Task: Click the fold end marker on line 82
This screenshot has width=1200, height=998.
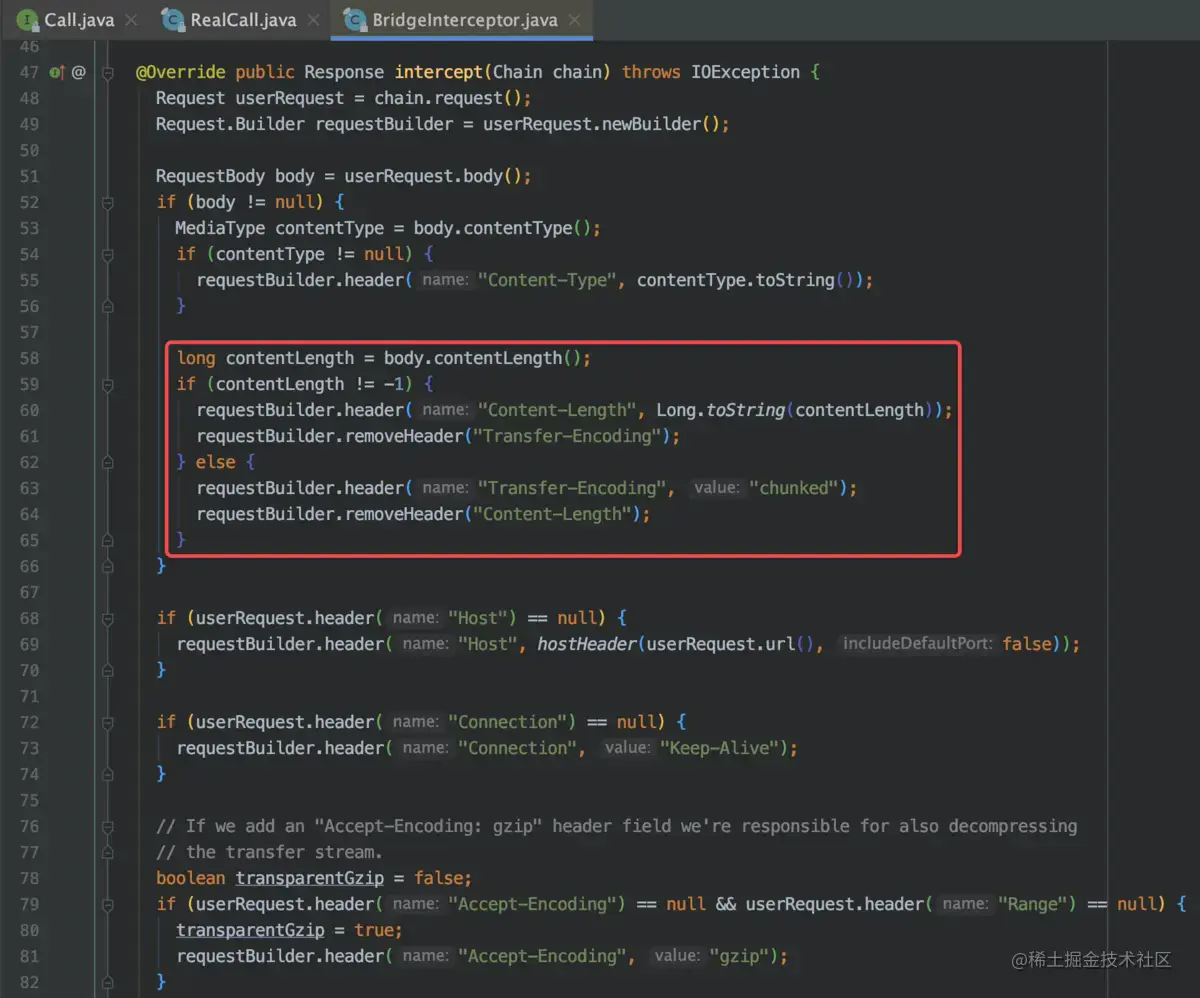Action: 107,982
